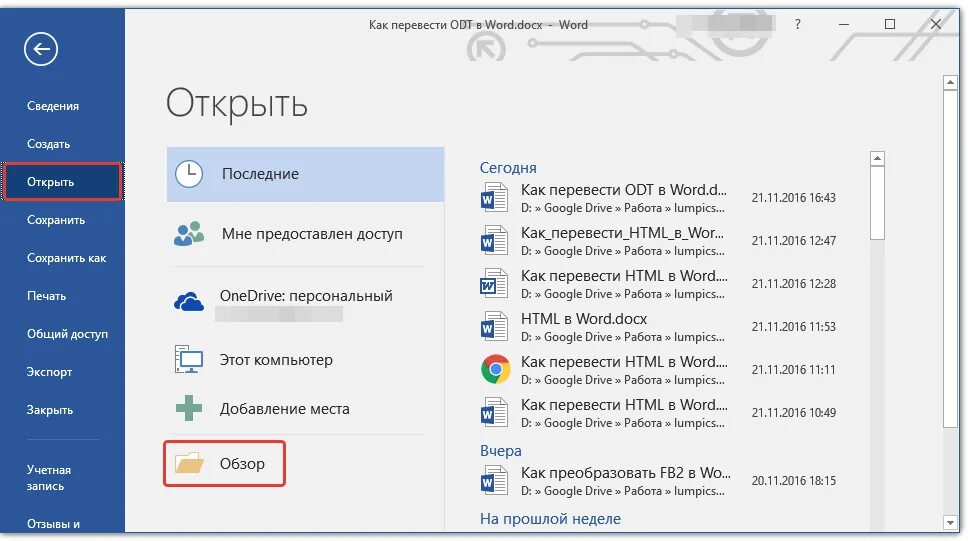This screenshot has width=968, height=541.
Task: Open Сохранить как in the sidebar
Action: (x=67, y=258)
